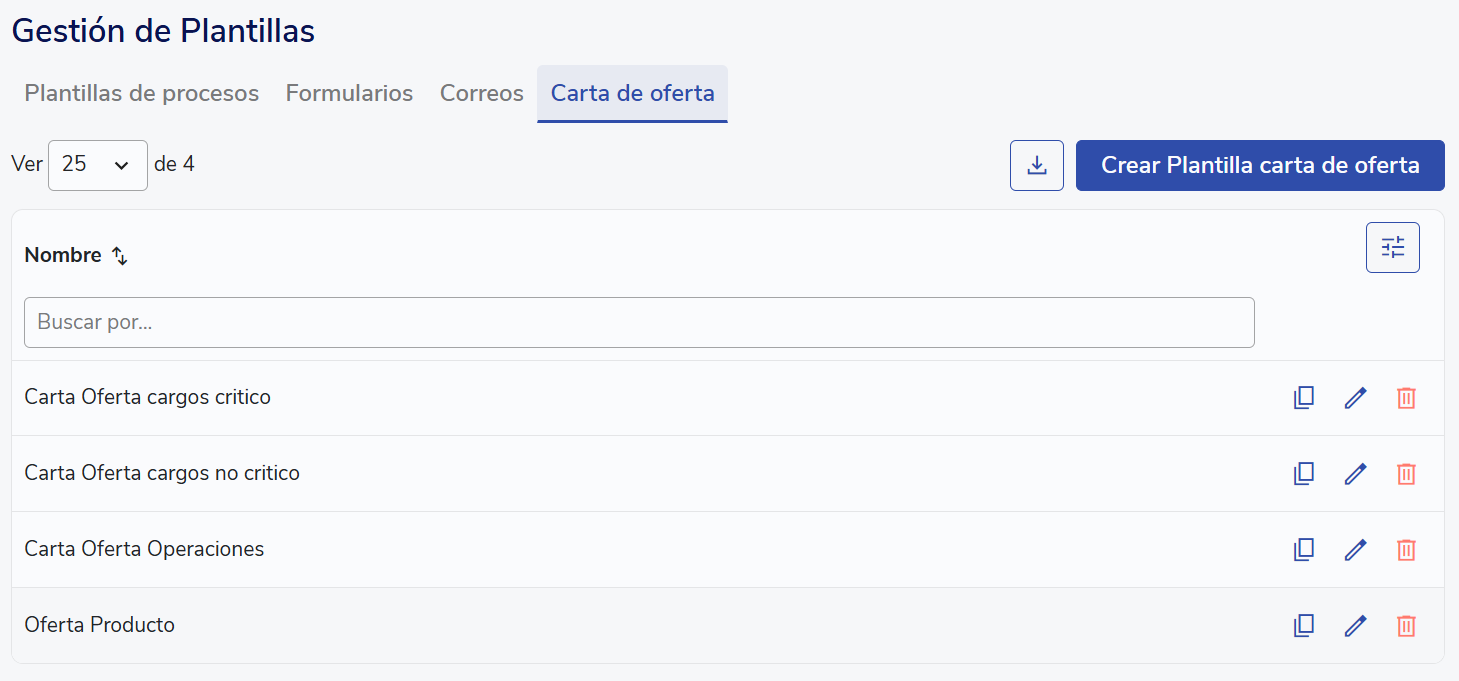Screen dimensions: 1459x681
Task: Duplicate the Oferta Producto template
Action: tap(1303, 626)
